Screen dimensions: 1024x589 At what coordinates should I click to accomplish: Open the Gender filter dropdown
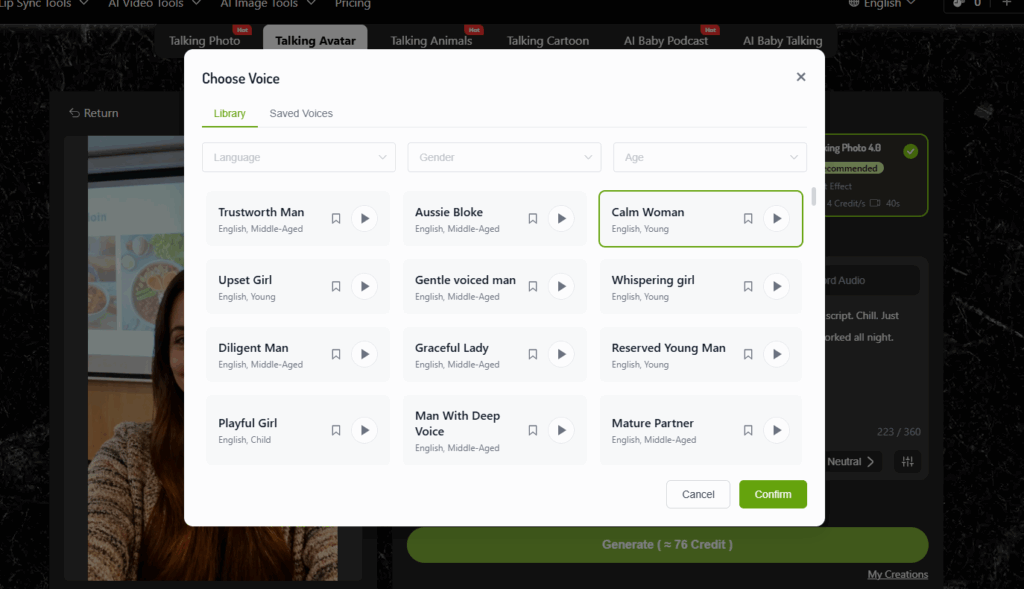point(504,157)
